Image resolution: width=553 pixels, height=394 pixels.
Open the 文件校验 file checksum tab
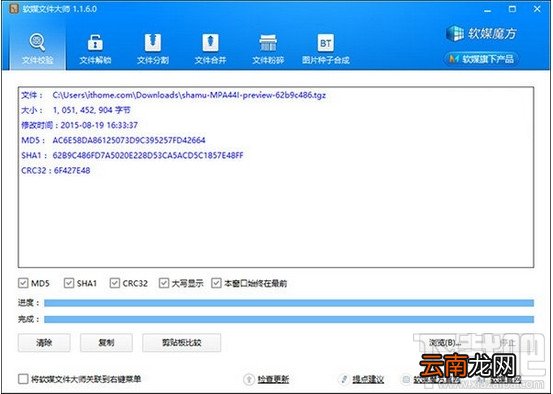(37, 48)
